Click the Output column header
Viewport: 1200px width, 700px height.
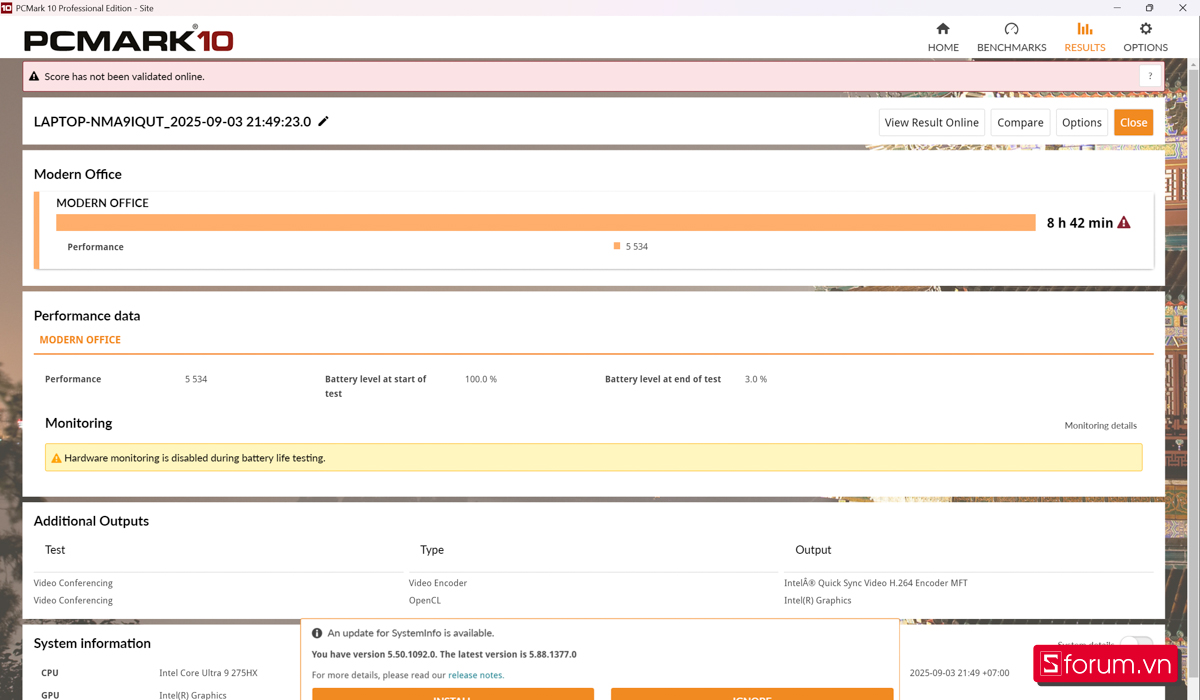click(x=813, y=550)
